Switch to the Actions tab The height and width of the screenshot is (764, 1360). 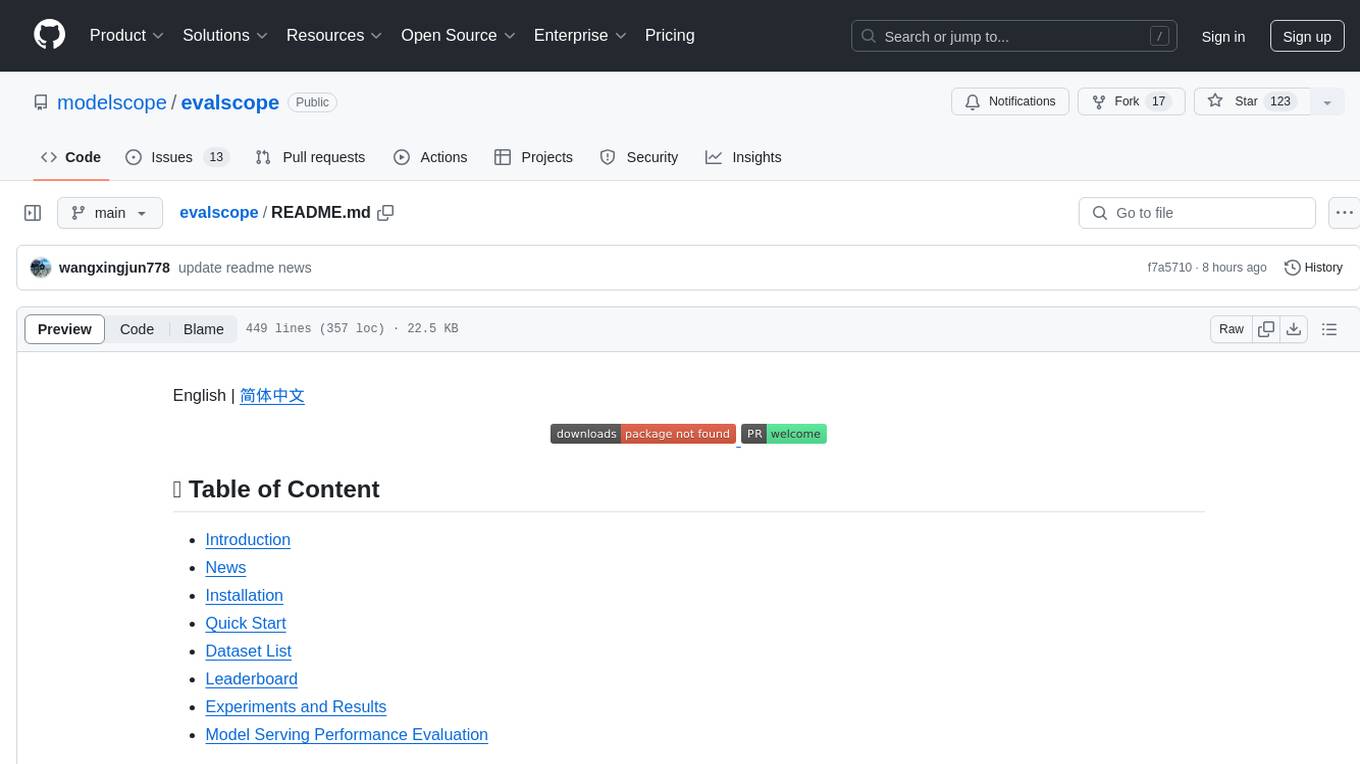click(430, 157)
